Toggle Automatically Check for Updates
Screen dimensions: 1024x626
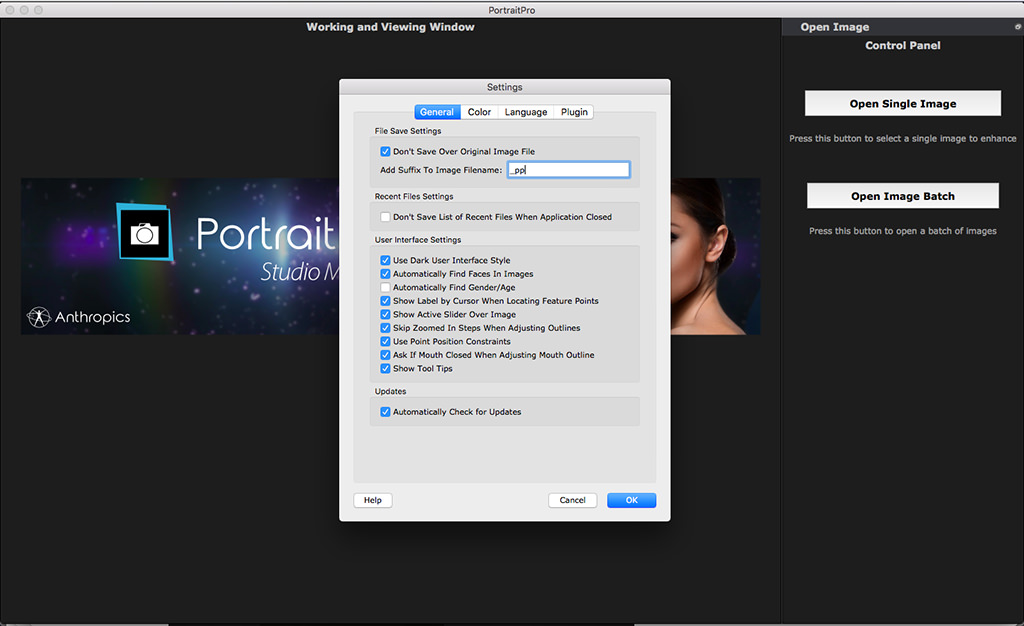coord(385,412)
